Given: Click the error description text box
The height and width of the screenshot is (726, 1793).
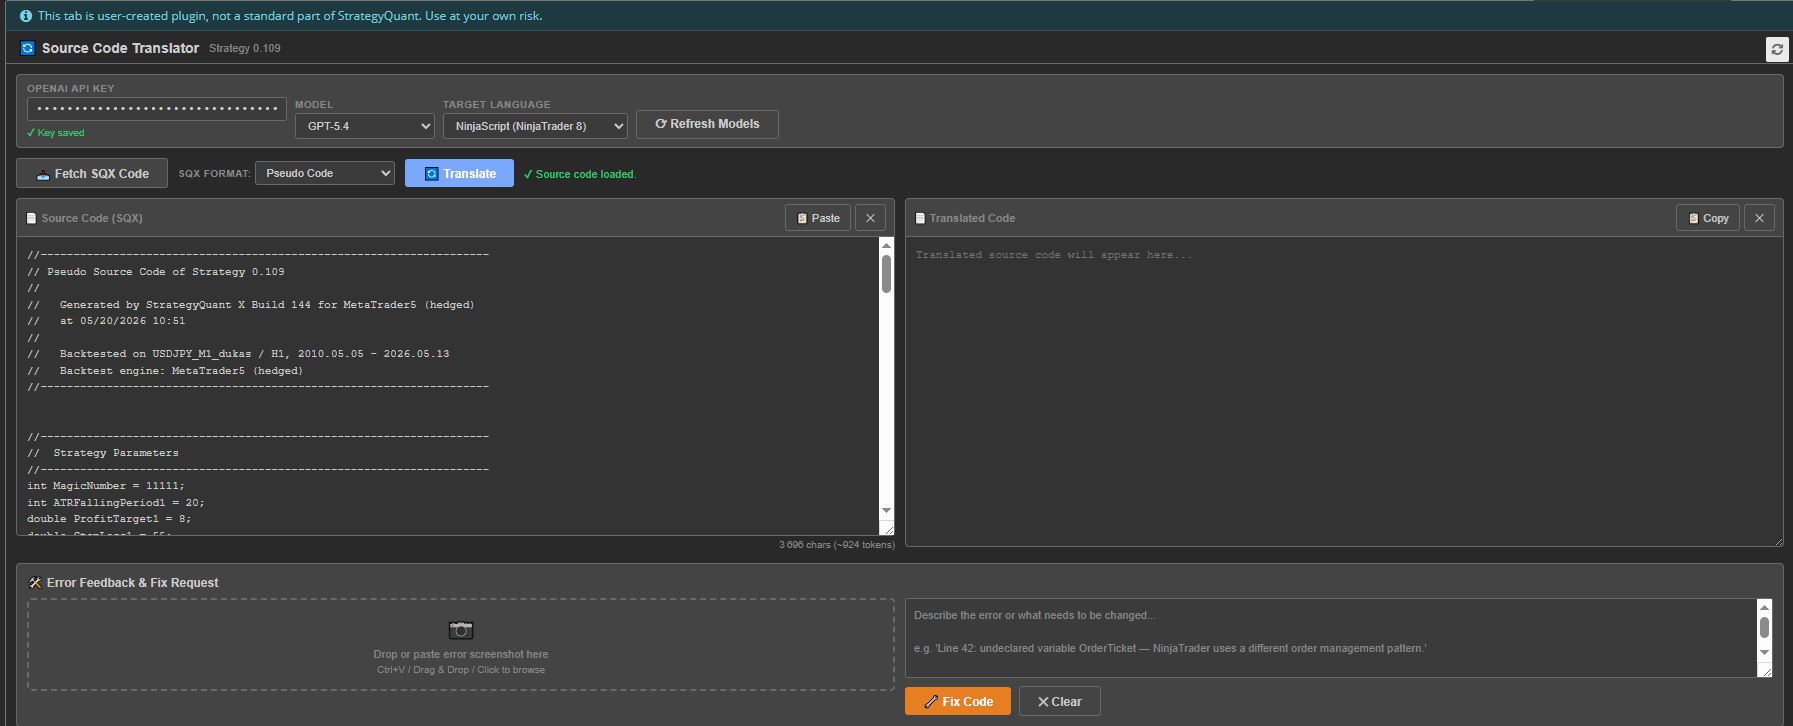Looking at the screenshot, I should [x=1331, y=638].
